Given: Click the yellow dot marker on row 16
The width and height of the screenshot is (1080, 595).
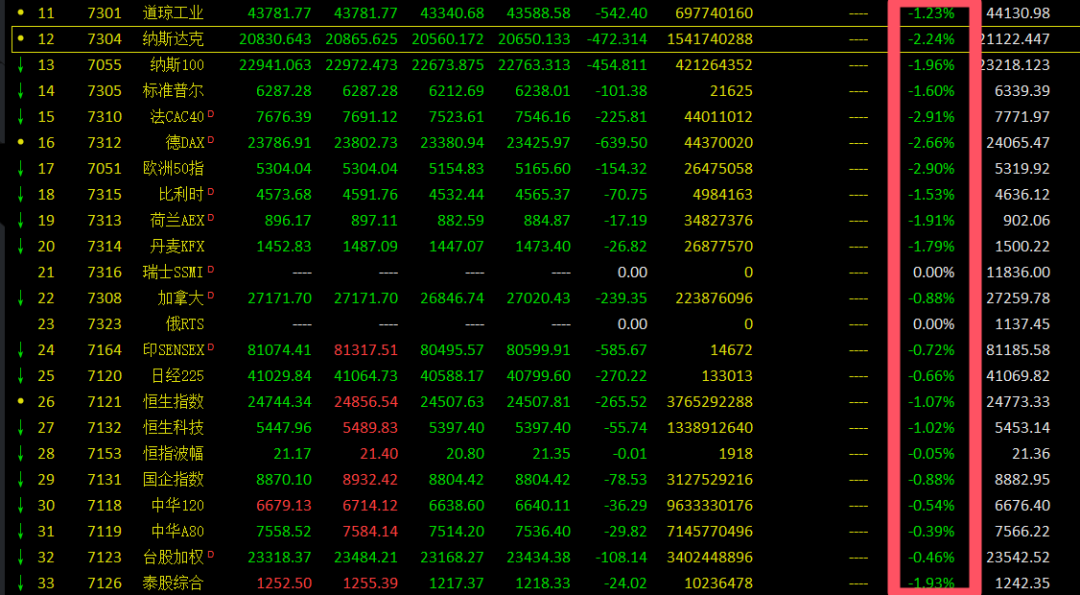Looking at the screenshot, I should 20,142.
